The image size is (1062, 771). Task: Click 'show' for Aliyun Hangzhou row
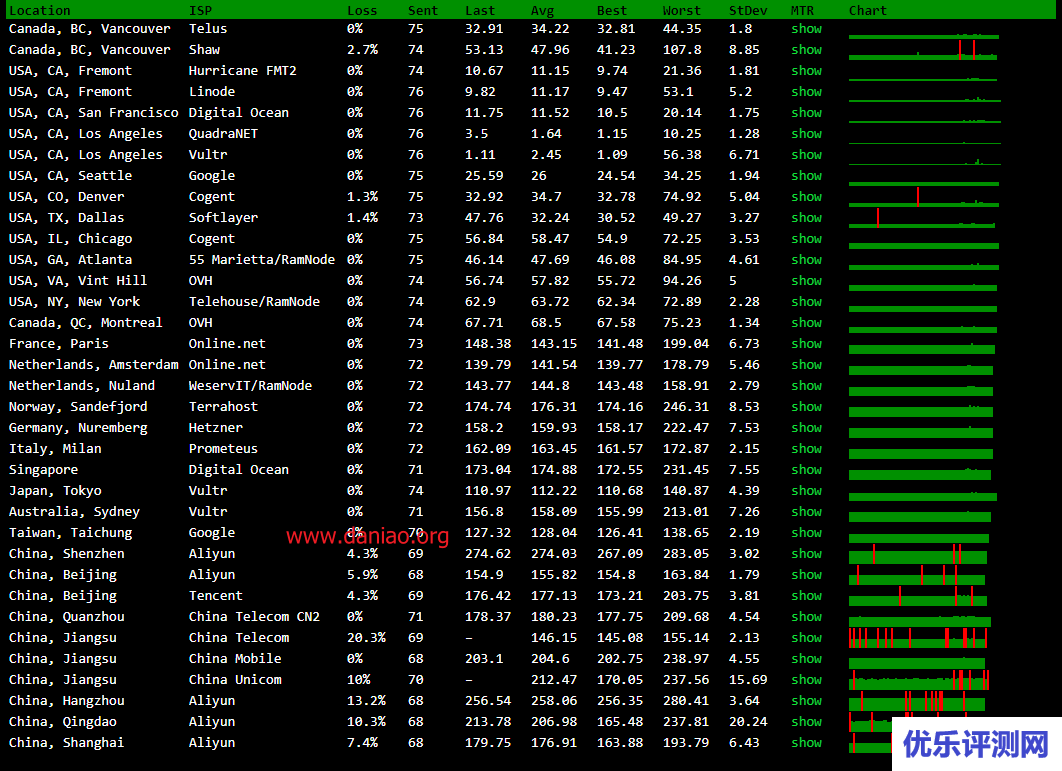coord(806,701)
